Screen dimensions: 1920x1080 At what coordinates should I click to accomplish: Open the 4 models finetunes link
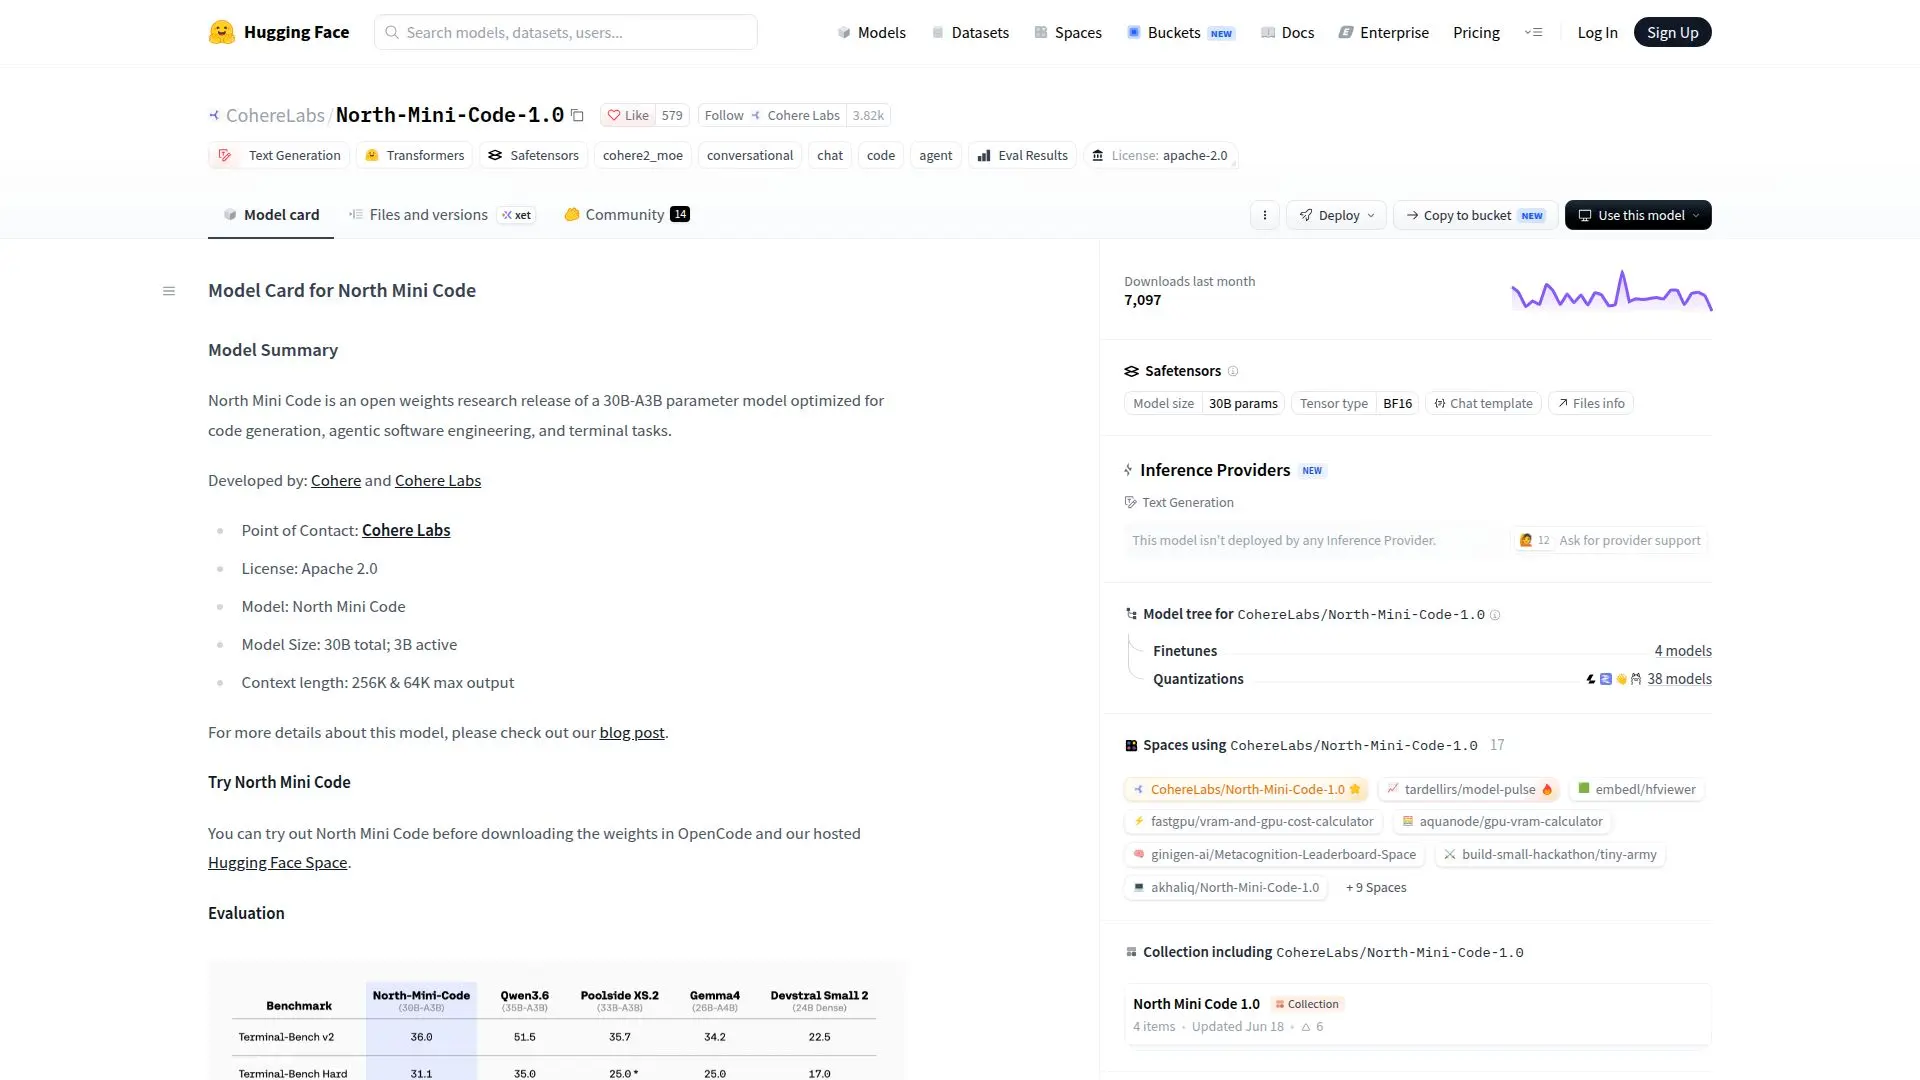pyautogui.click(x=1683, y=651)
